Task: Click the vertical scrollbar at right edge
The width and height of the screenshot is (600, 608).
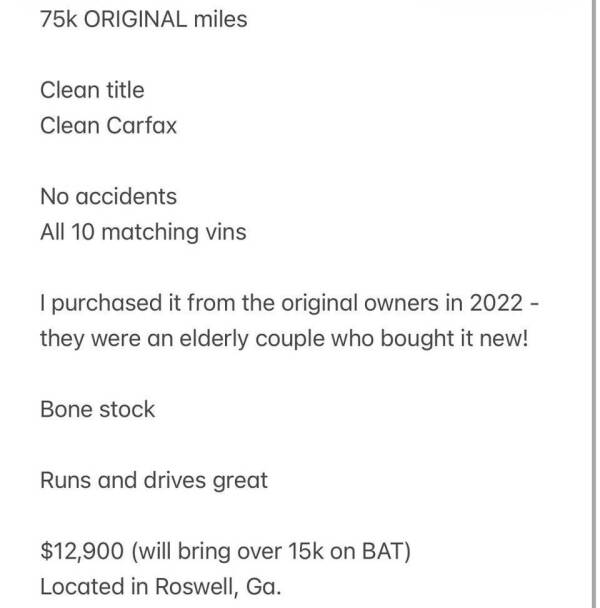Action: pyautogui.click(x=594, y=304)
